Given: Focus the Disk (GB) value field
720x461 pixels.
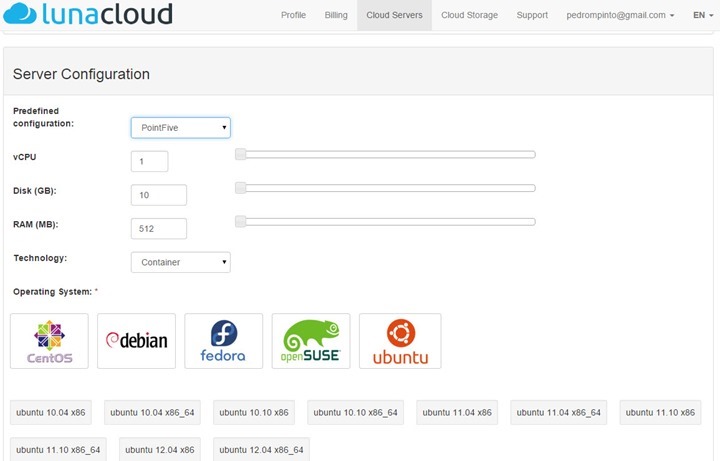Looking at the screenshot, I should coord(159,195).
